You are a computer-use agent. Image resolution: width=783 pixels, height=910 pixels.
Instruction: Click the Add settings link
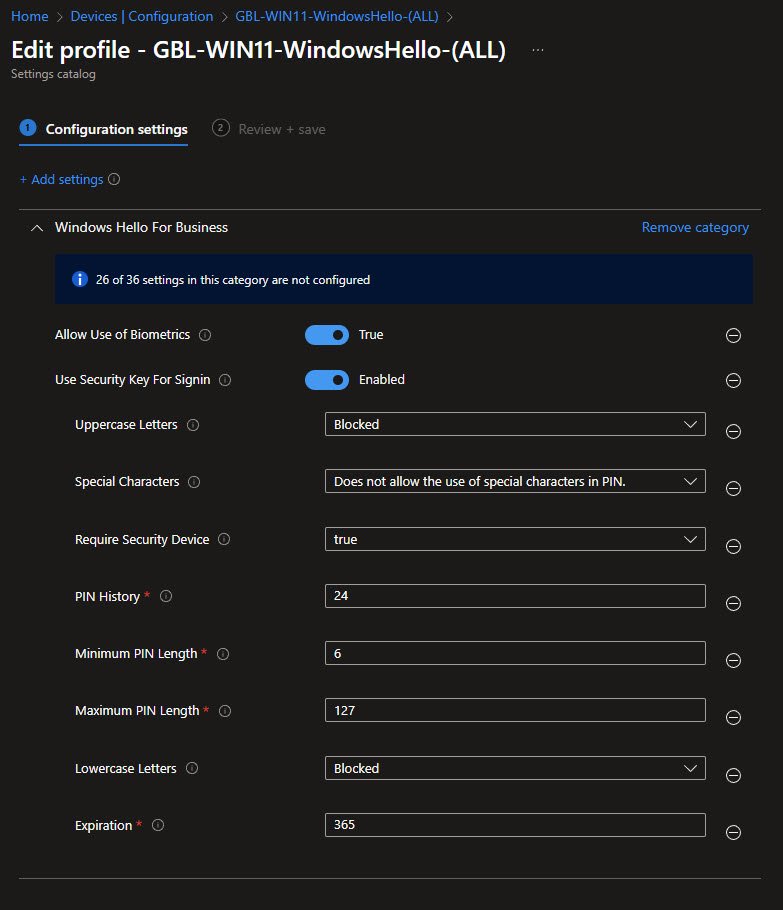click(61, 180)
